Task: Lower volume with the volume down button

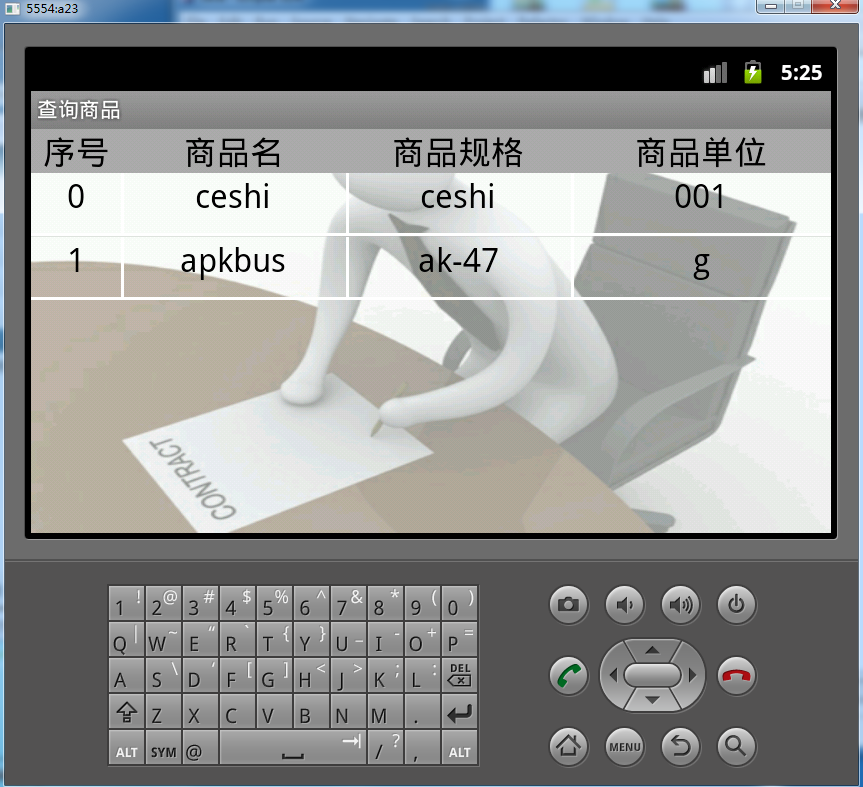Action: coord(625,605)
